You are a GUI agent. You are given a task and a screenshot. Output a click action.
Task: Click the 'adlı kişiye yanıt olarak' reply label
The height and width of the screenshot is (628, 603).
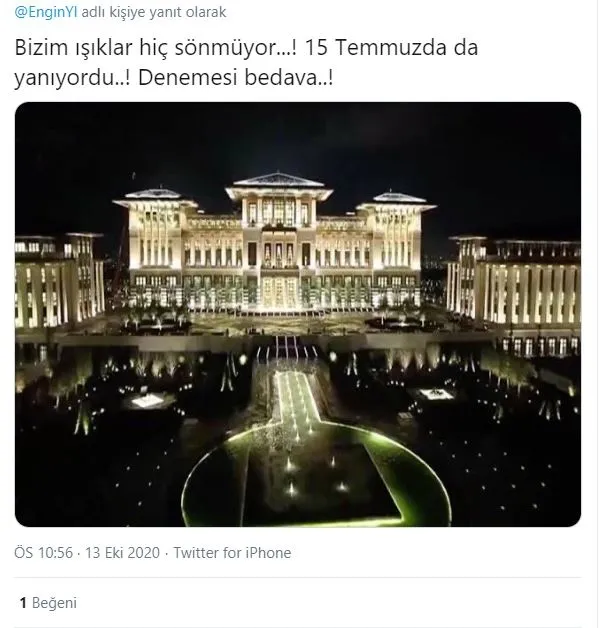pyautogui.click(x=154, y=12)
